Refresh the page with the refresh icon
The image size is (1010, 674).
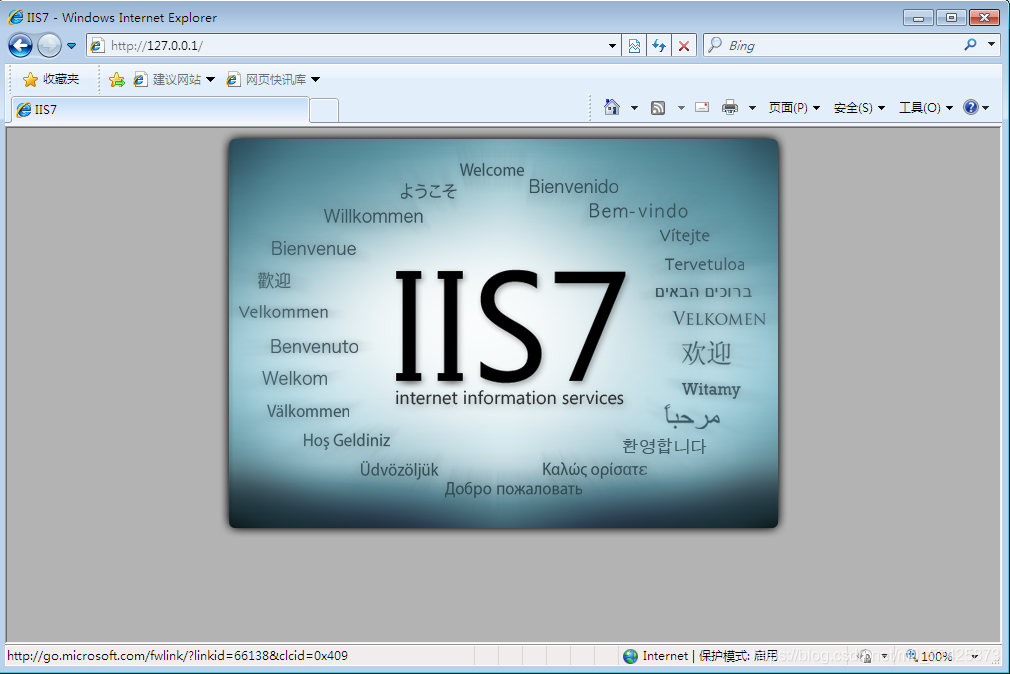click(658, 46)
